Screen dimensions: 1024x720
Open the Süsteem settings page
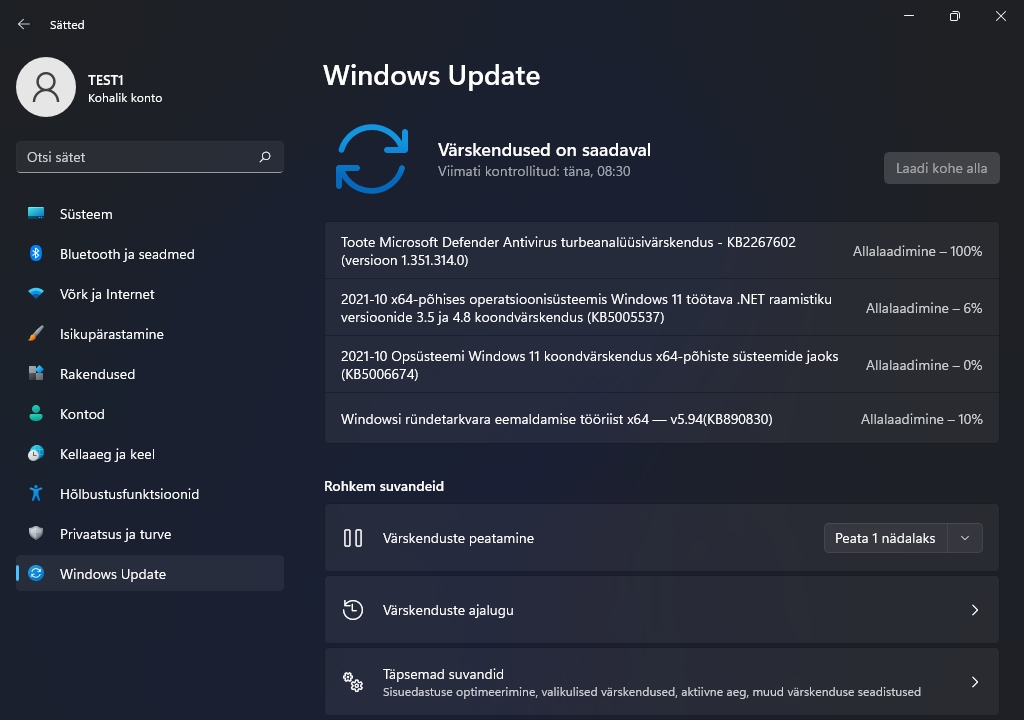(150, 214)
